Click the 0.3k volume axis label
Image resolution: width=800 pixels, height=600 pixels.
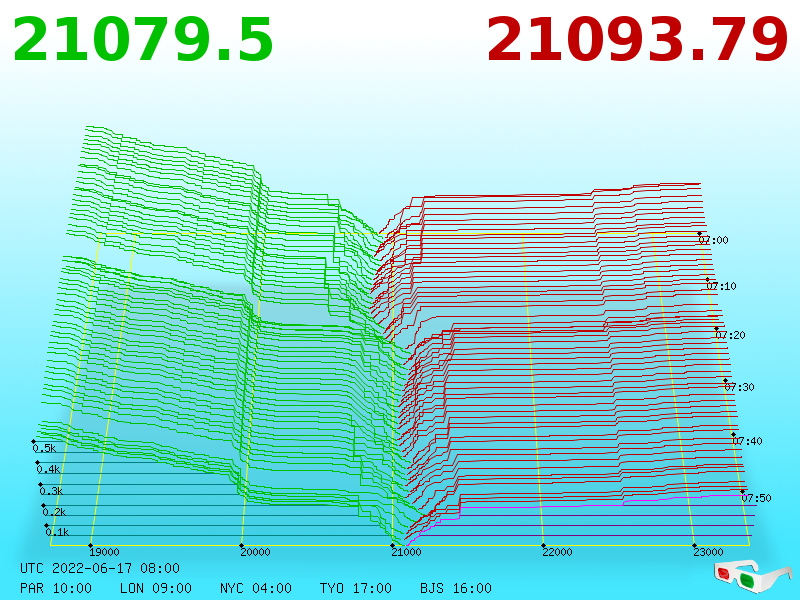[51, 491]
